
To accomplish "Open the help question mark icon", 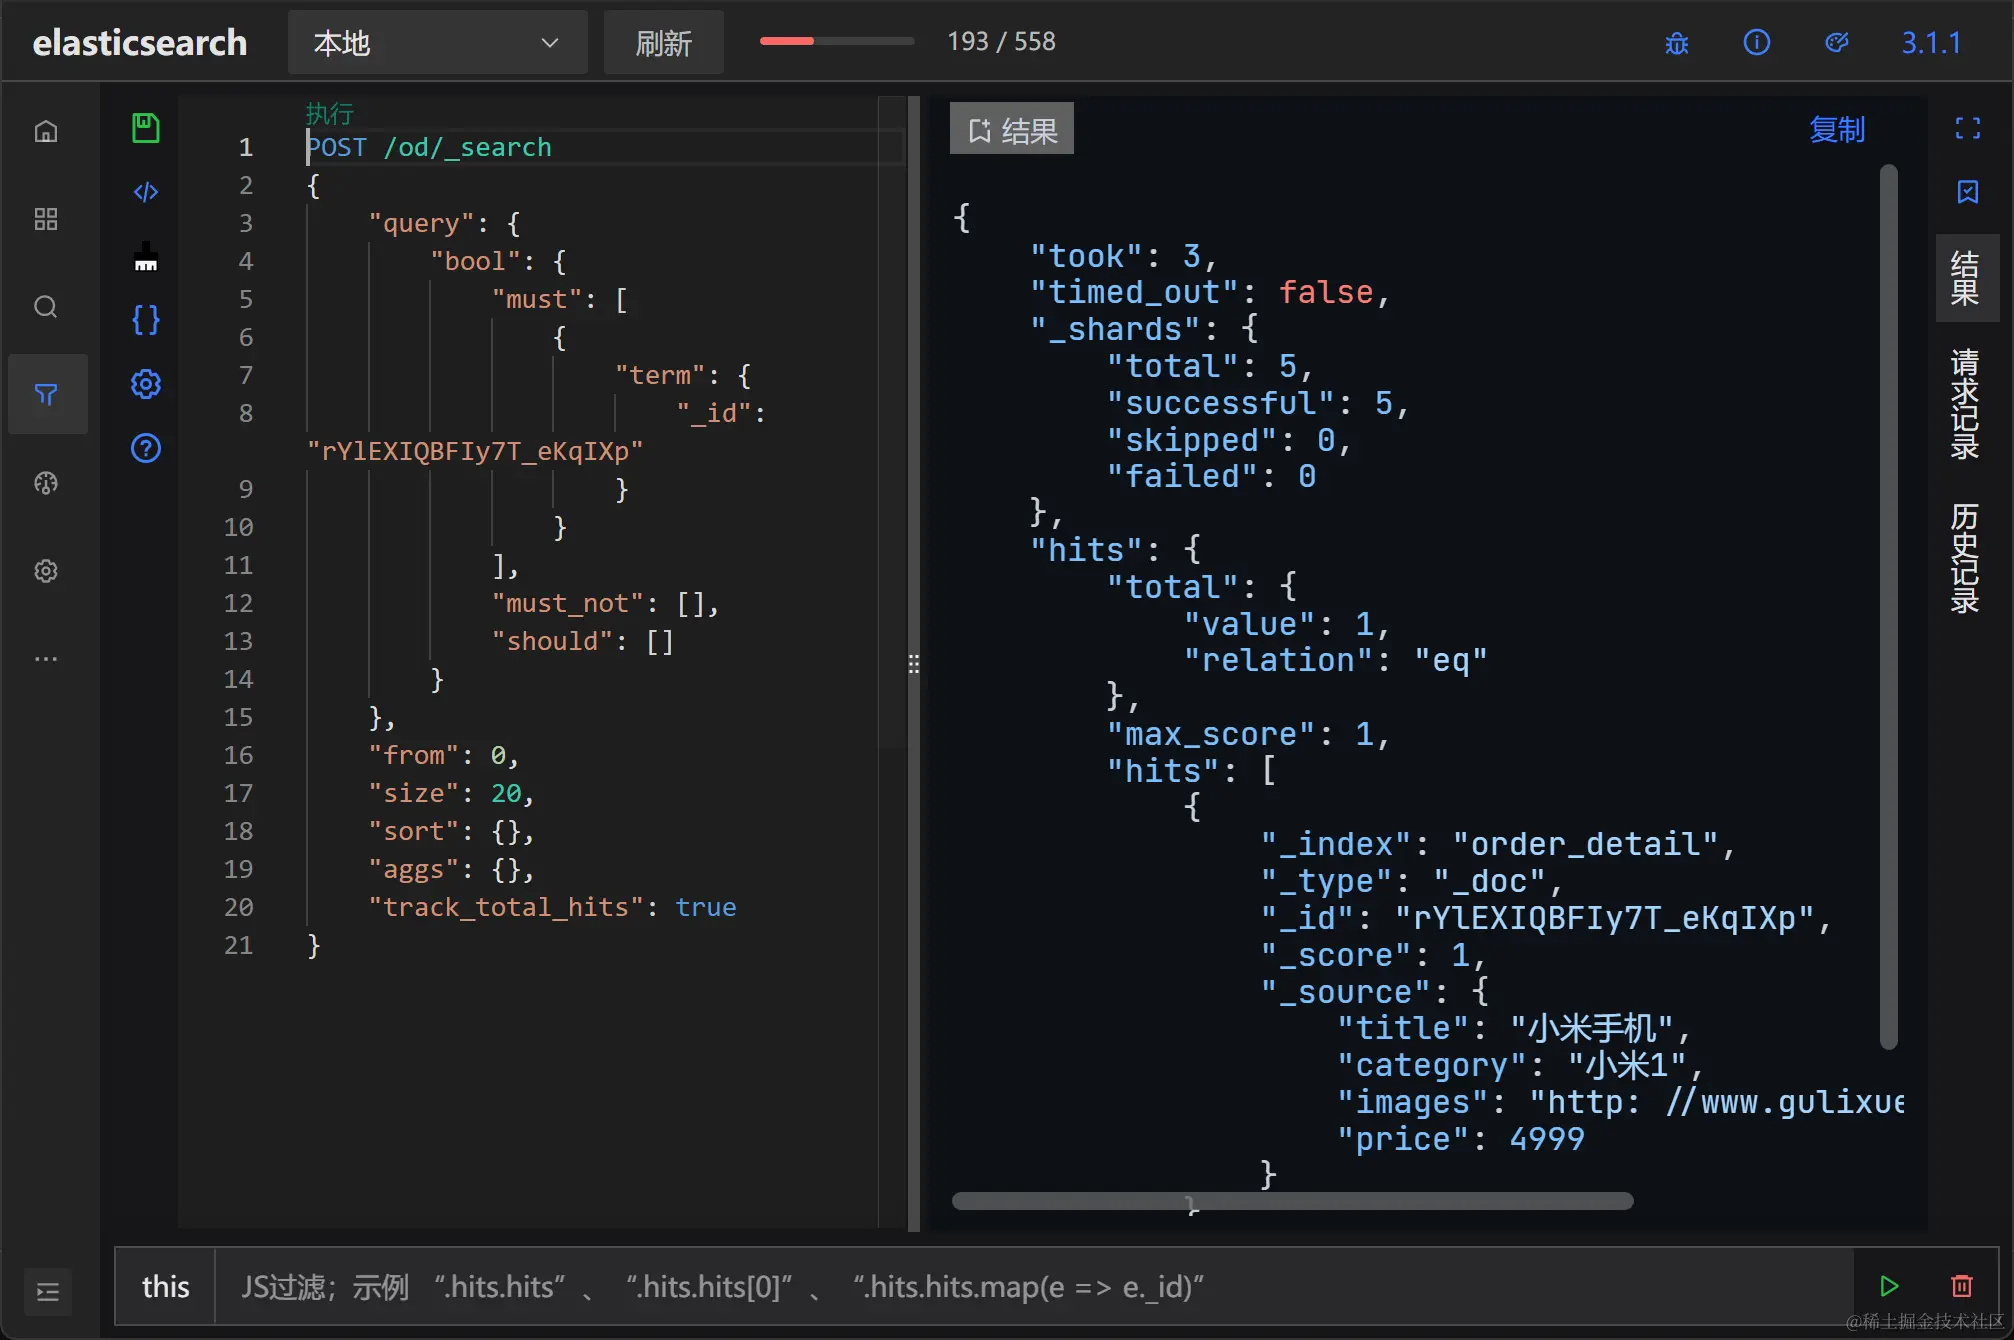I will [x=146, y=448].
